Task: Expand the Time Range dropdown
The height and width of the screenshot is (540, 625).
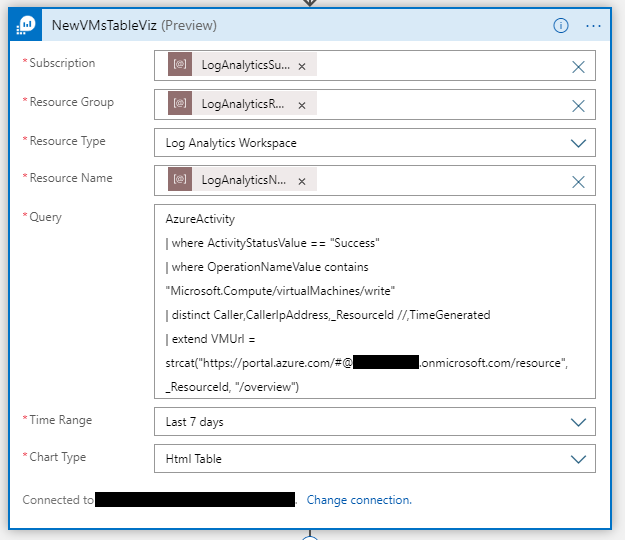Action: click(x=578, y=422)
